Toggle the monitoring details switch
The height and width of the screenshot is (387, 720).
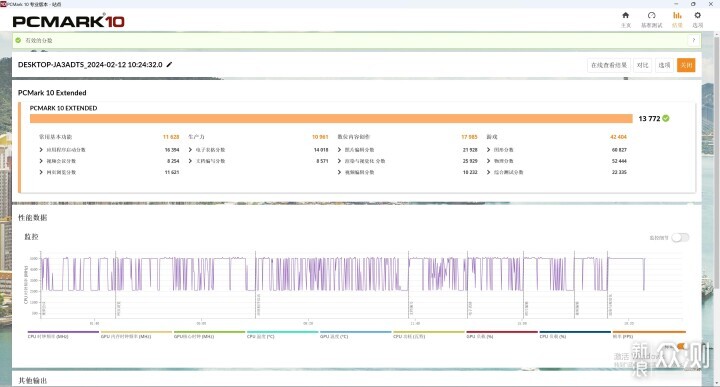click(x=680, y=237)
